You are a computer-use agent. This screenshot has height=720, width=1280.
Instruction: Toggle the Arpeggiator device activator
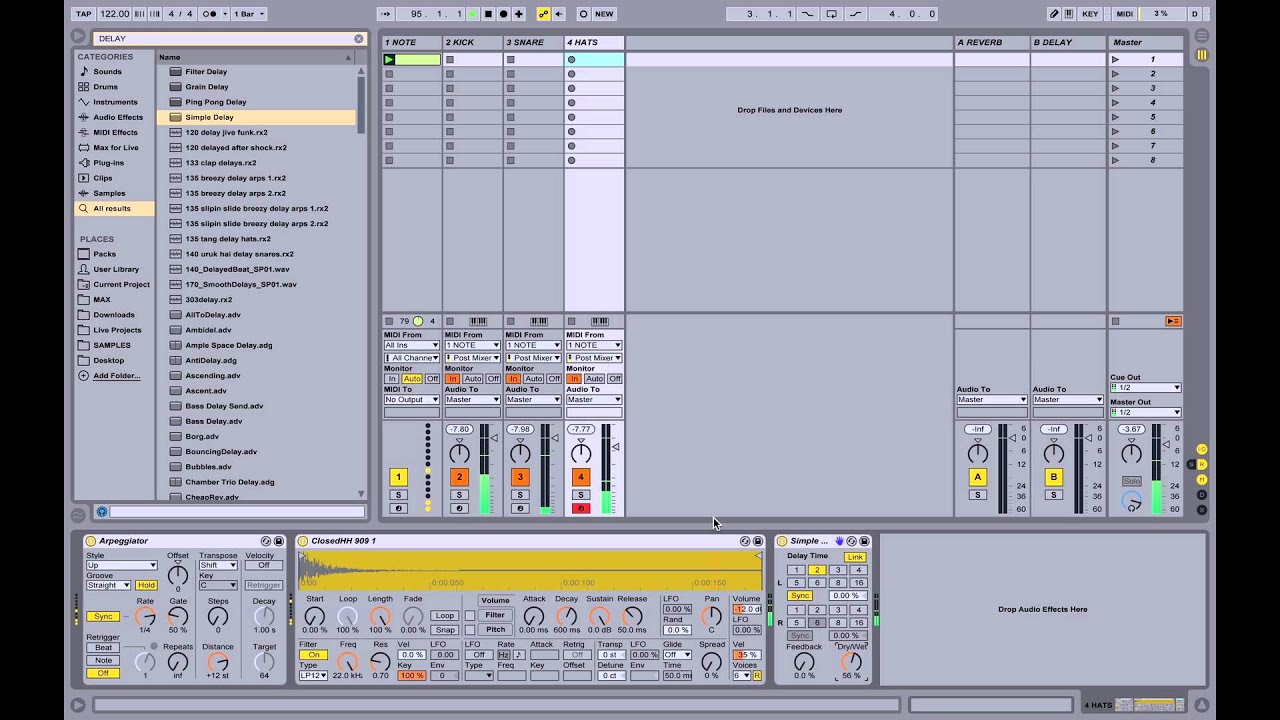point(91,541)
